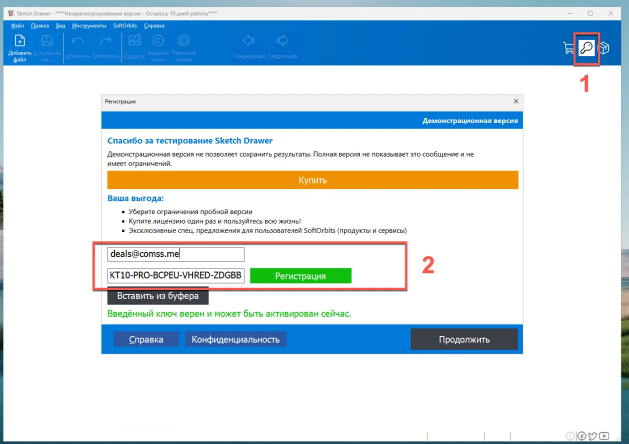The height and width of the screenshot is (444, 629).
Task: Click the shopping cart icon in toolbar
Action: click(569, 48)
